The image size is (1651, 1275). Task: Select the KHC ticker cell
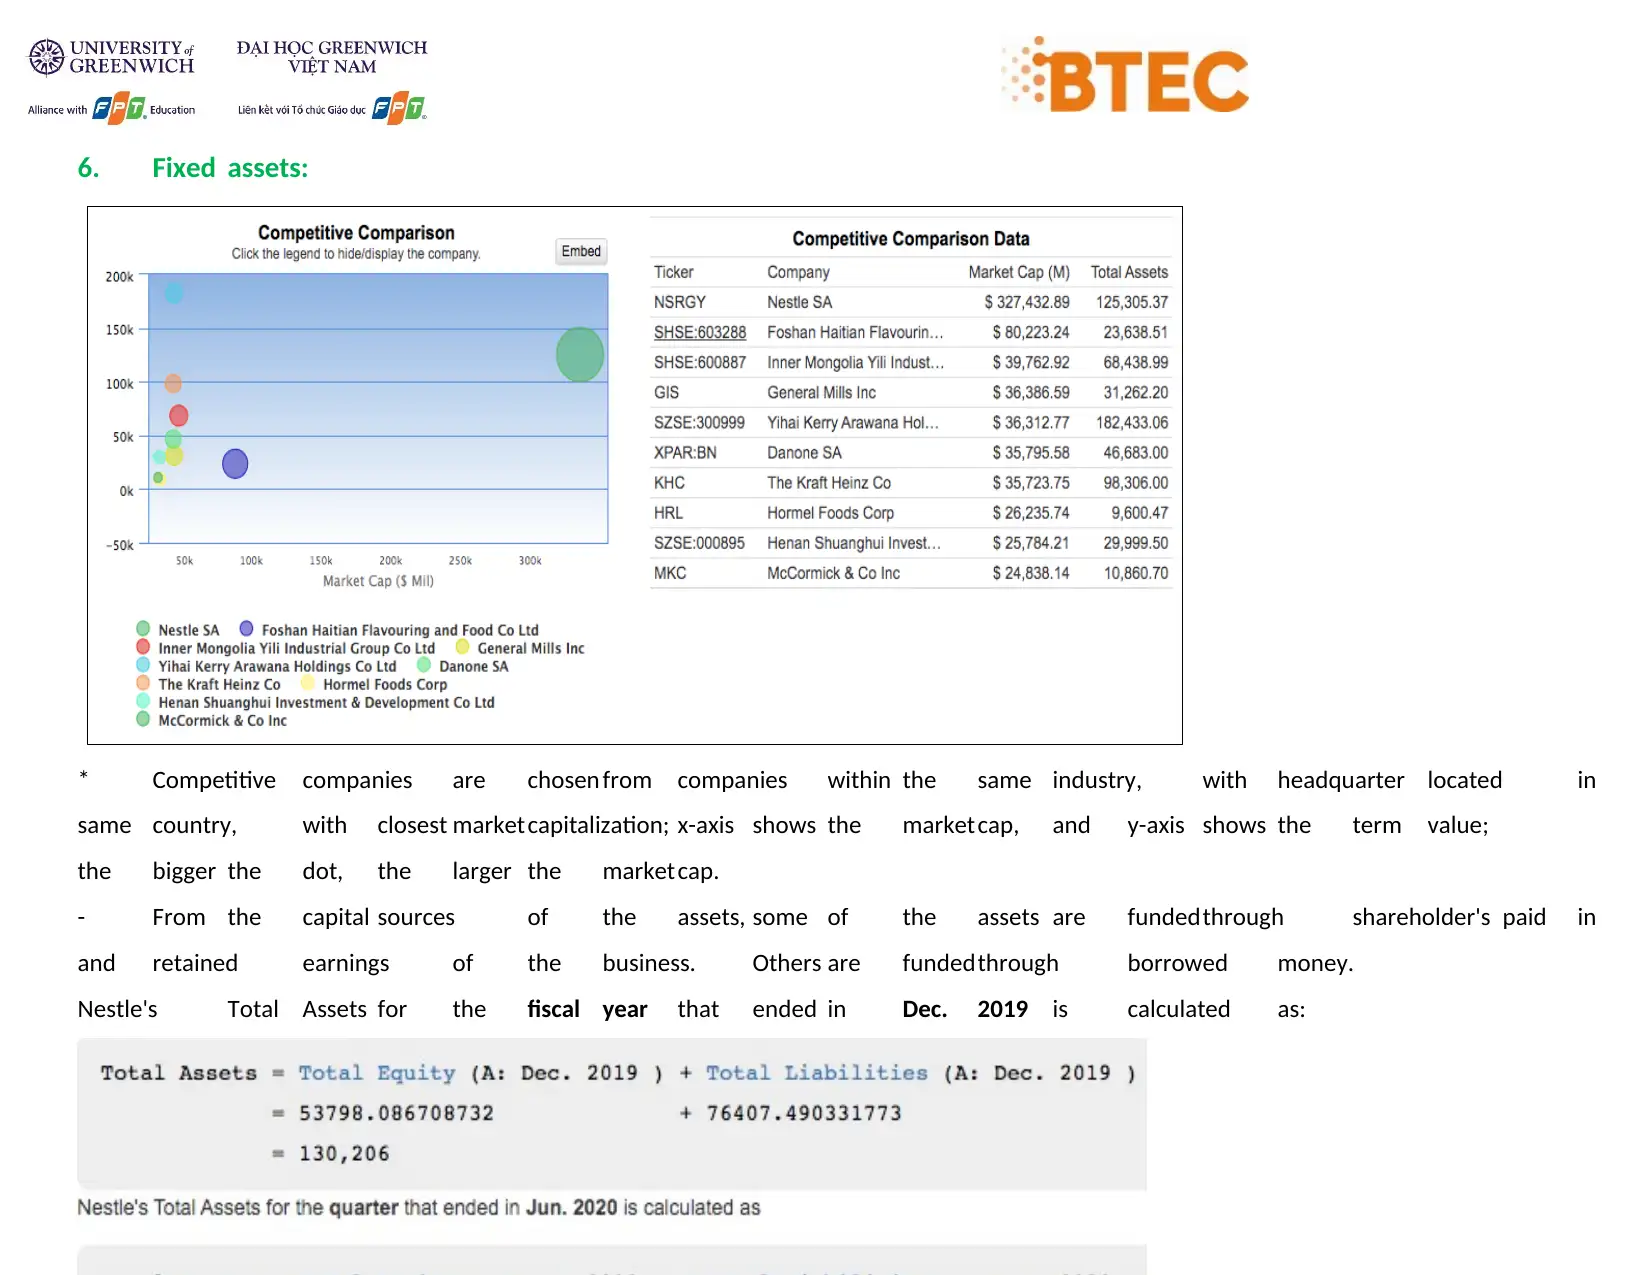pos(670,483)
